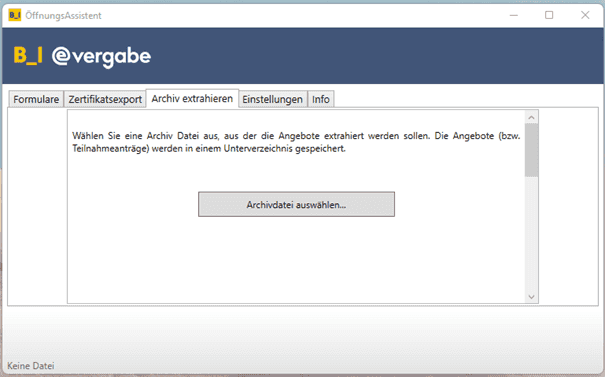Image resolution: width=605 pixels, height=377 pixels.
Task: Click the Keine Datei status text
Action: [31, 366]
